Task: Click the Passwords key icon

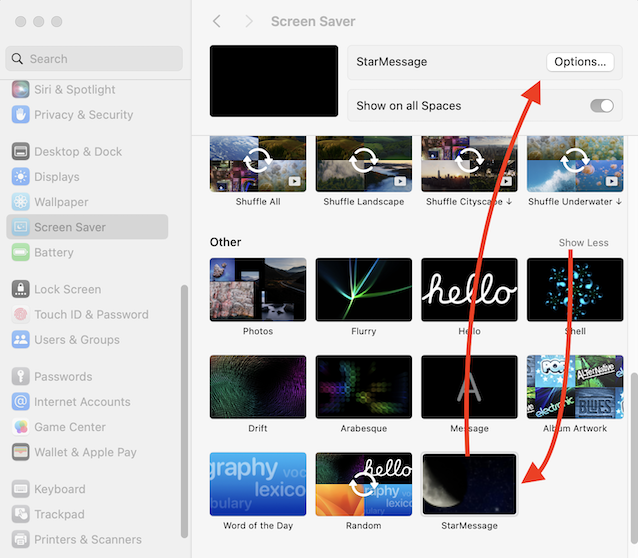Action: pyautogui.click(x=20, y=376)
